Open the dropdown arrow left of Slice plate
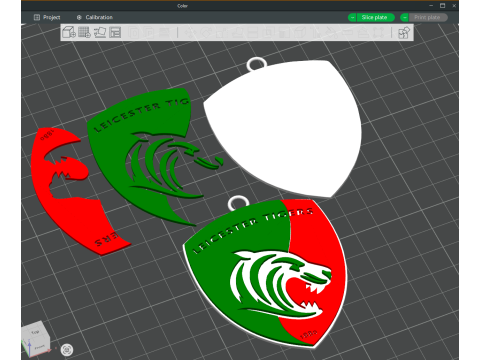The image size is (480, 360). click(352, 17)
